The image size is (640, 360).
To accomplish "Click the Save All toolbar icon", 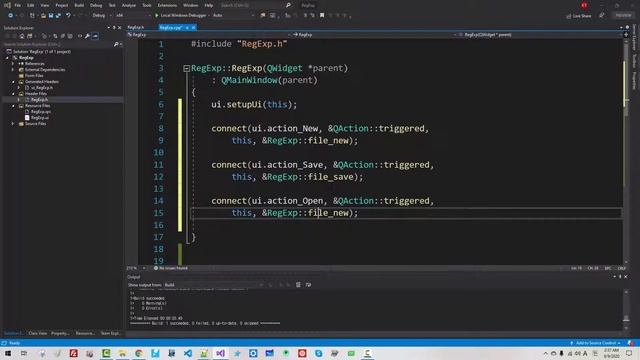I will (x=58, y=16).
